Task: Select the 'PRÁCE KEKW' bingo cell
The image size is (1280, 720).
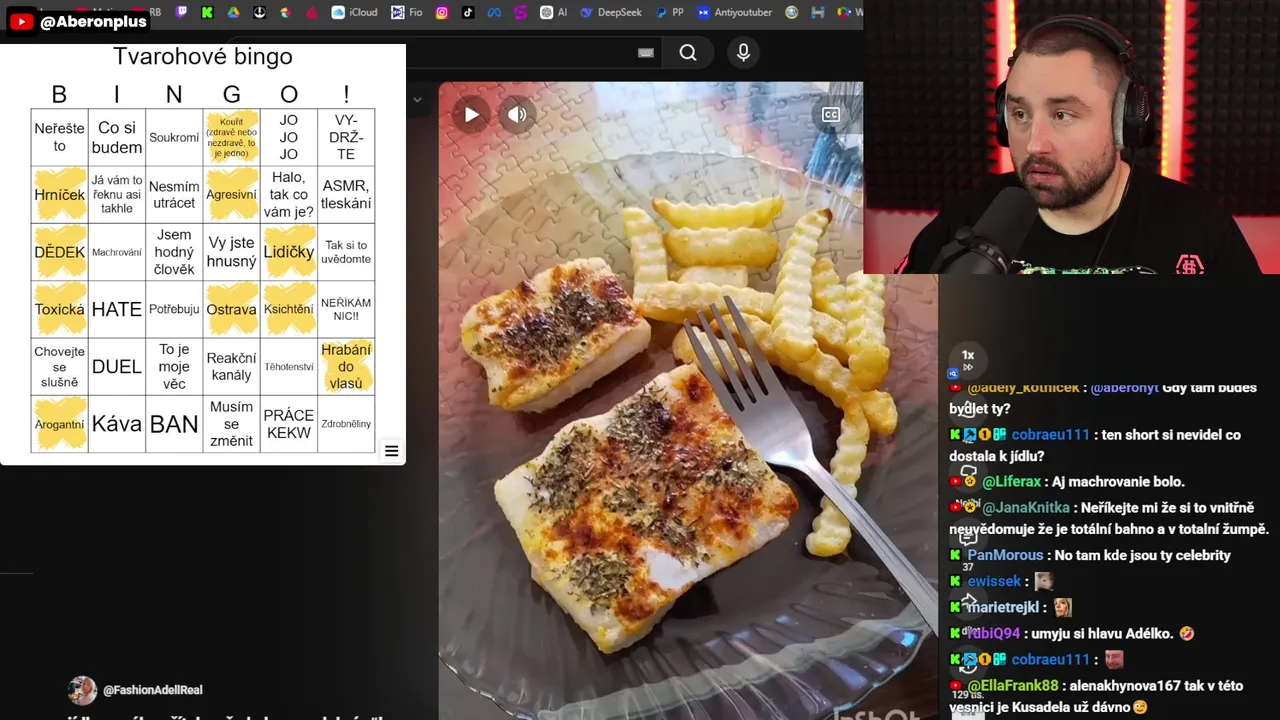Action: tap(289, 424)
